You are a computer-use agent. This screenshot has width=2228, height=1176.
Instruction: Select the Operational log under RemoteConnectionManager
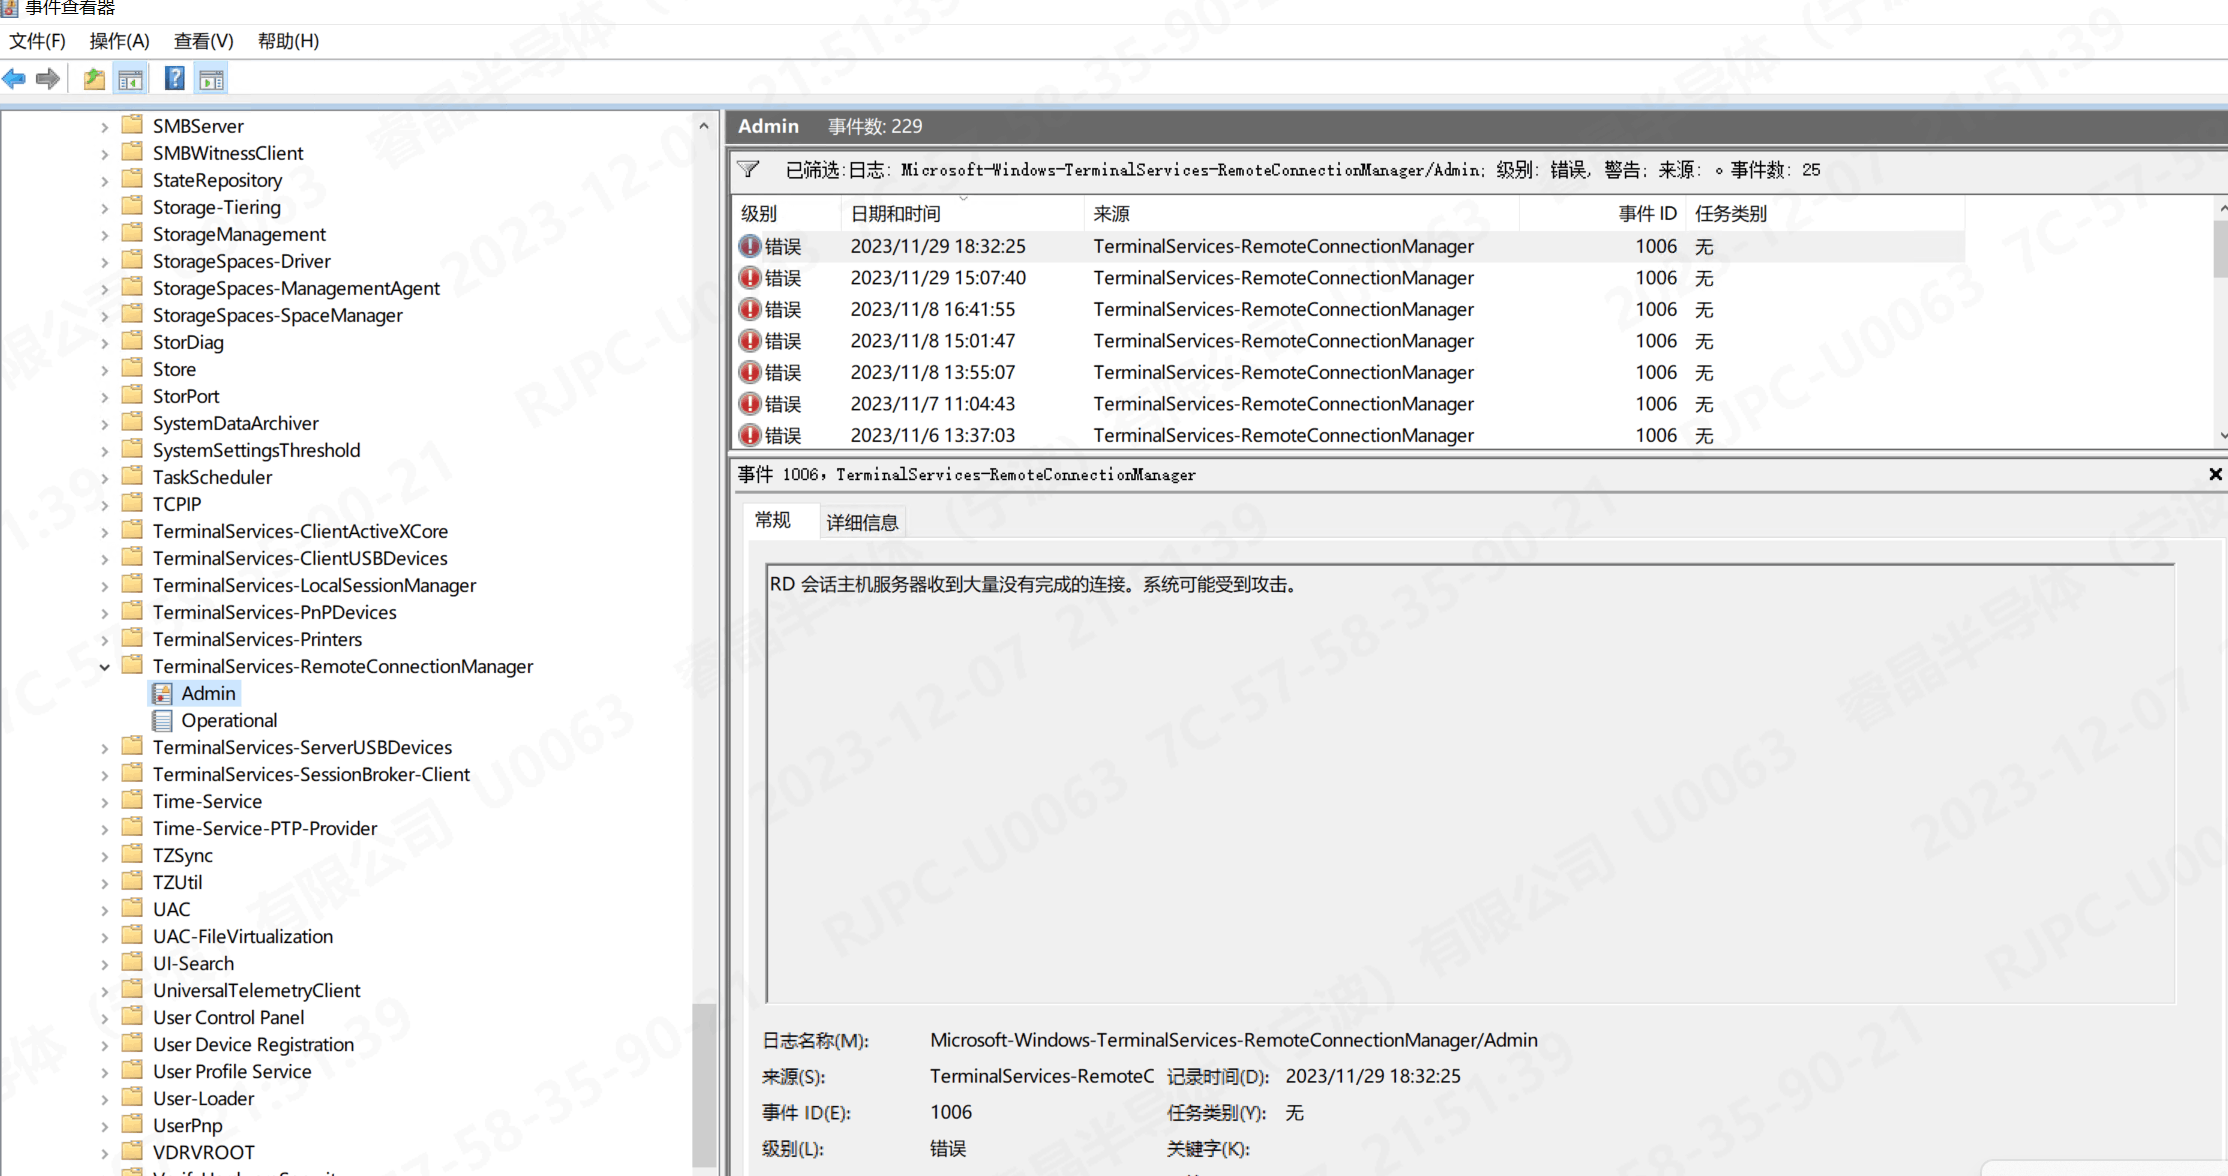(x=228, y=720)
